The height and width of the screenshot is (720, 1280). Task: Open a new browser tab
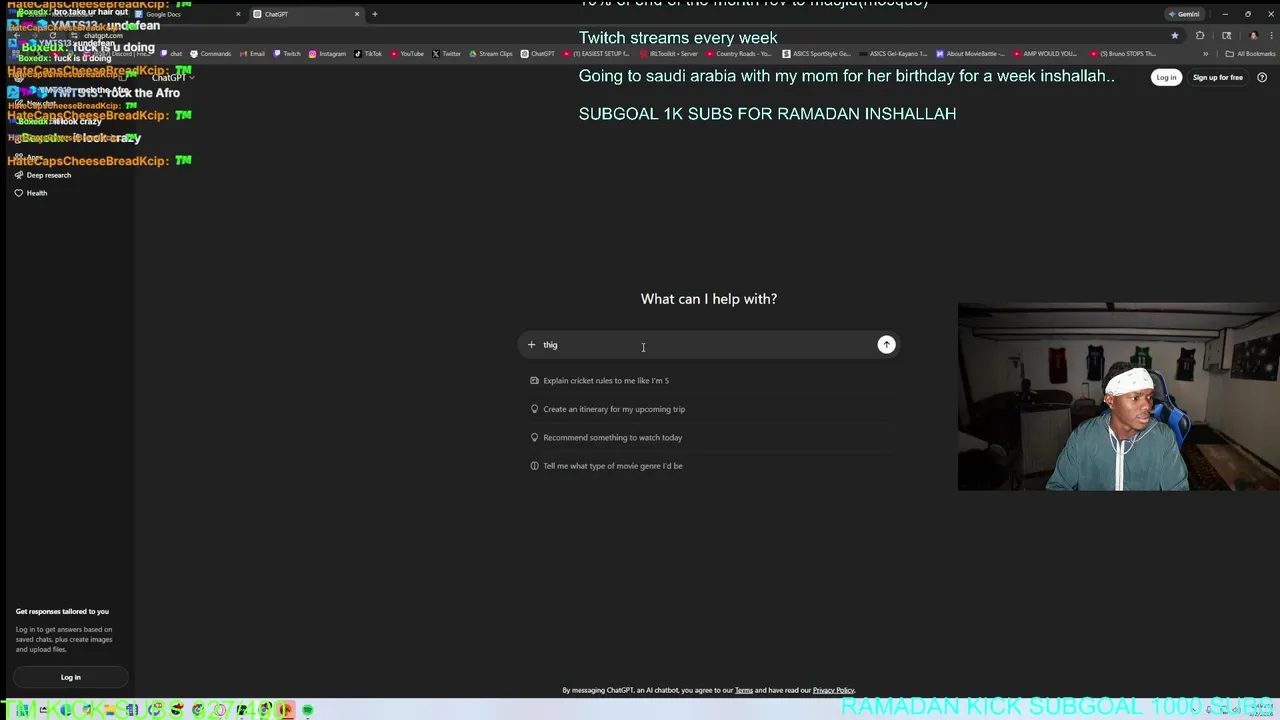click(375, 14)
